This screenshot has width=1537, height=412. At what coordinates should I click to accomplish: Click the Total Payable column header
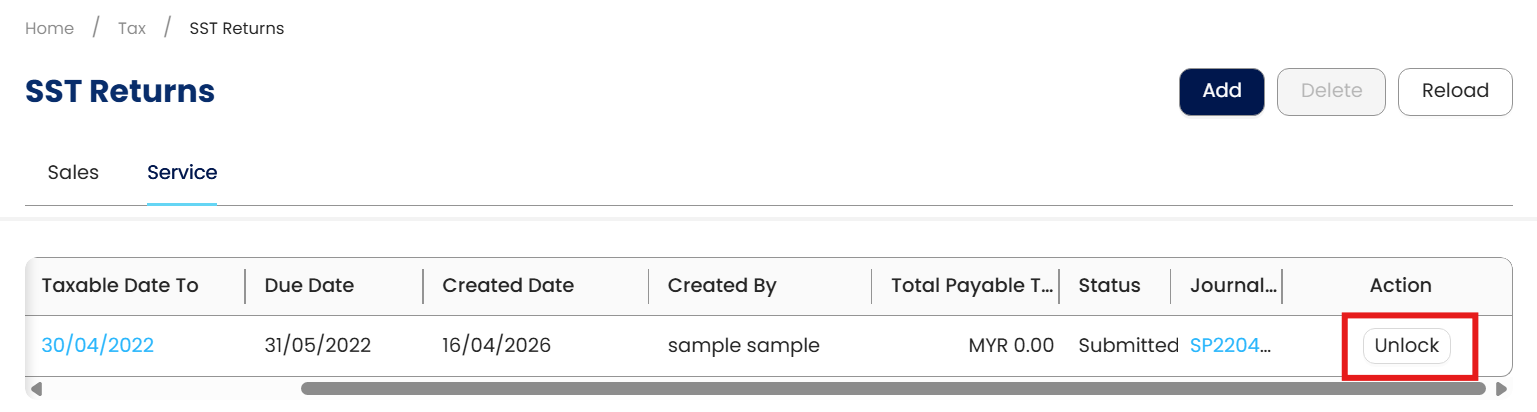click(971, 285)
